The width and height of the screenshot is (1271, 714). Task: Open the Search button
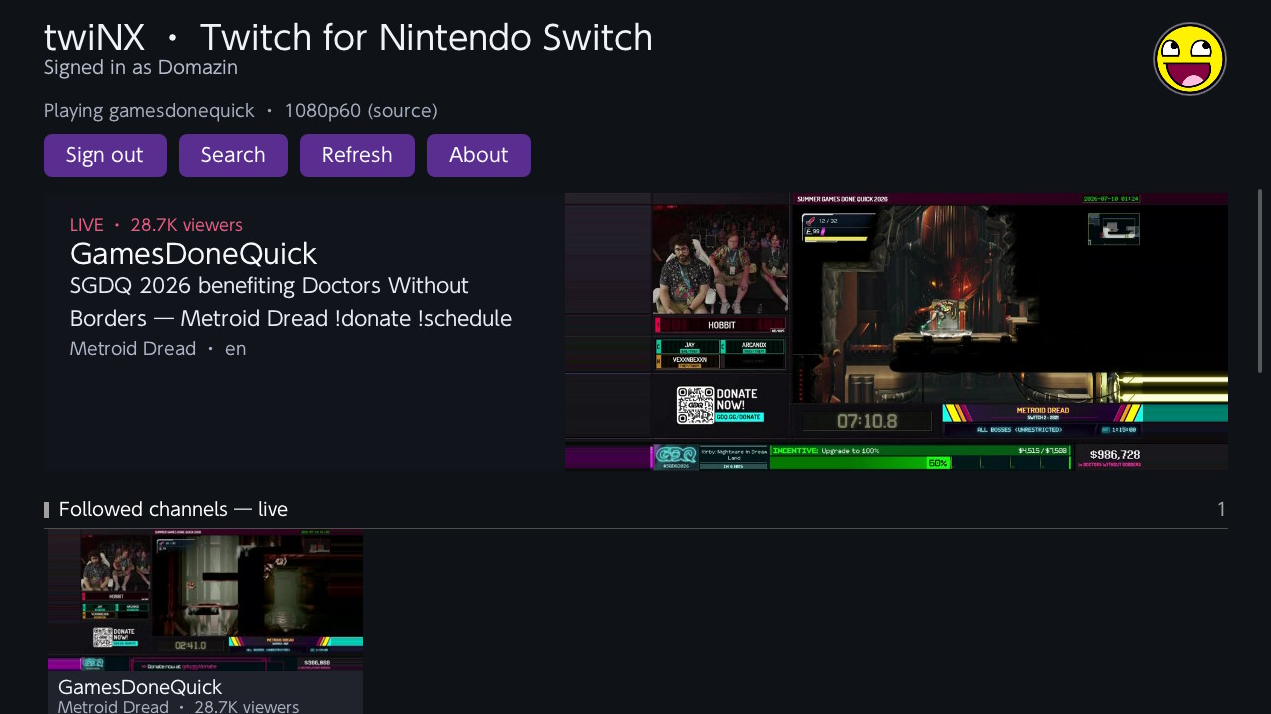[233, 155]
